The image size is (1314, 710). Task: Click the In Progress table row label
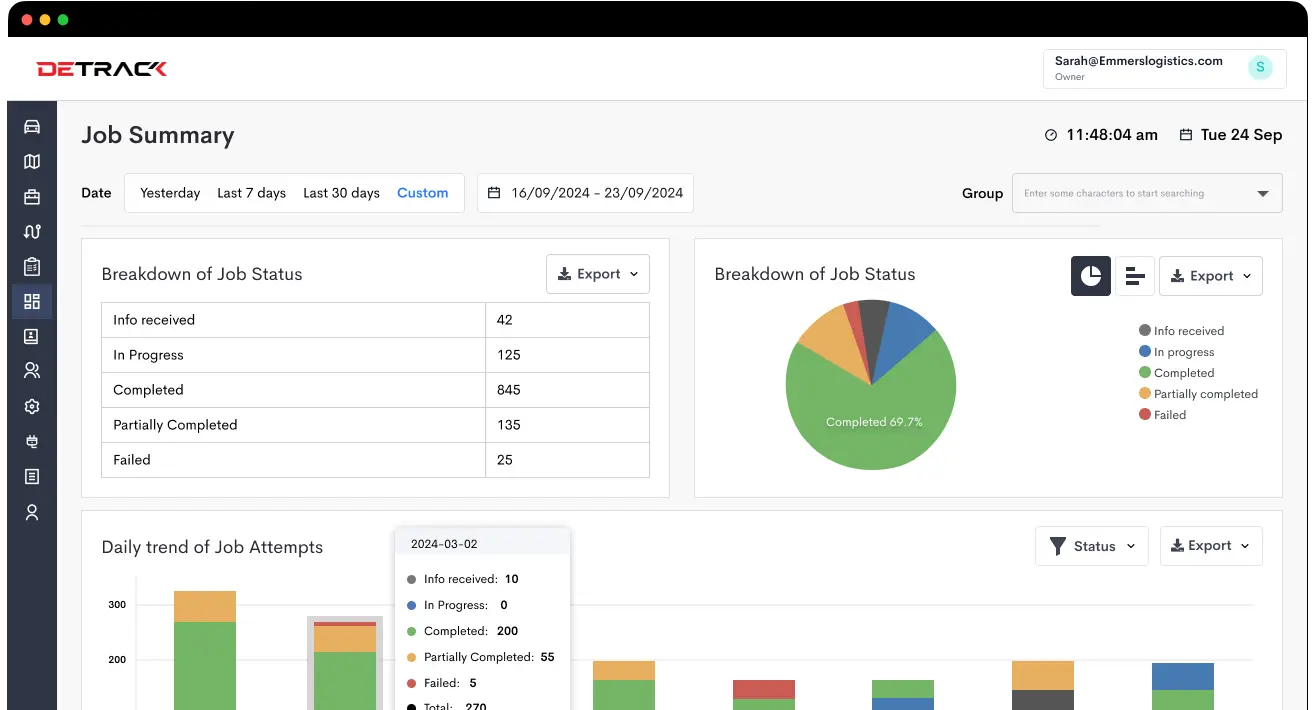(148, 355)
